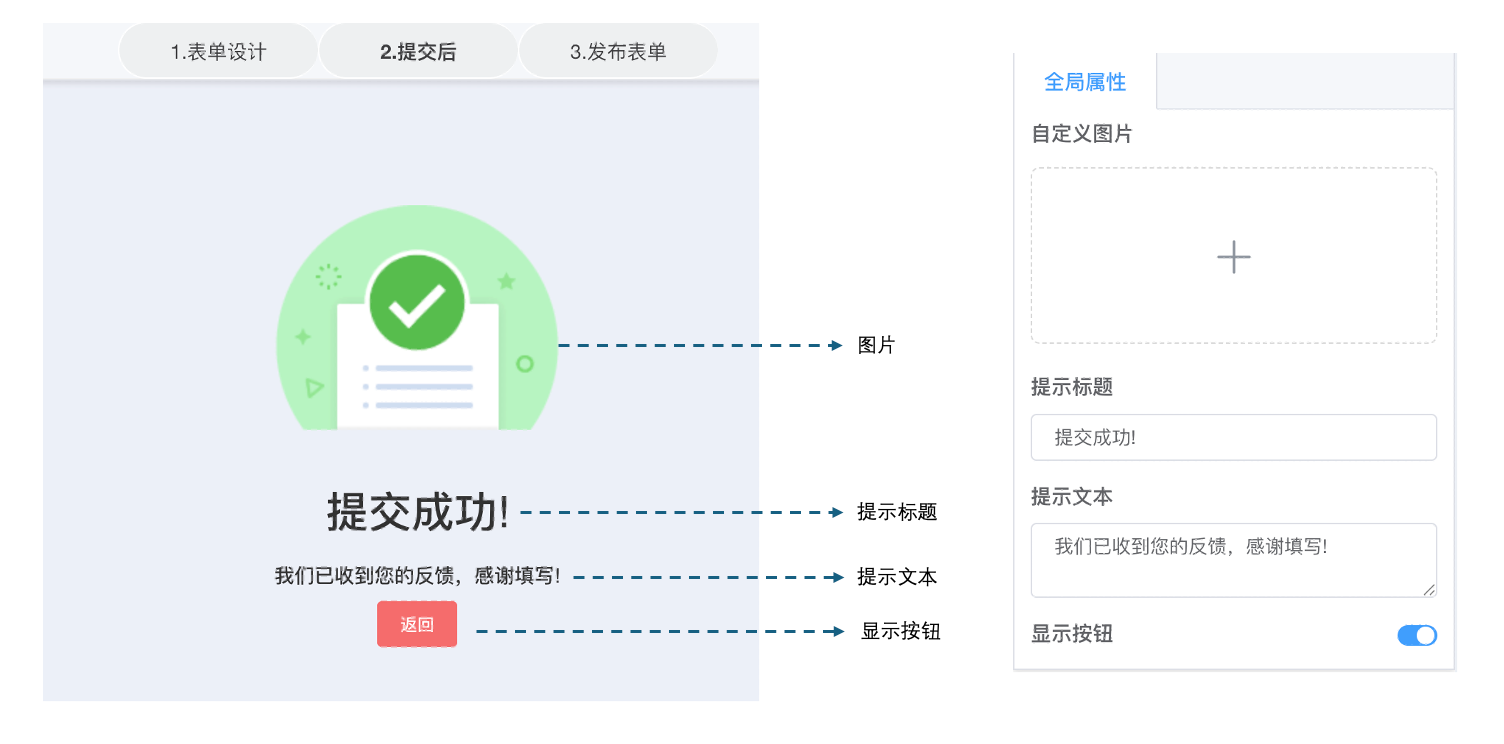Click the 我们已收到您的反馈 text in the preview
The width and height of the screenshot is (1504, 744).
(418, 576)
